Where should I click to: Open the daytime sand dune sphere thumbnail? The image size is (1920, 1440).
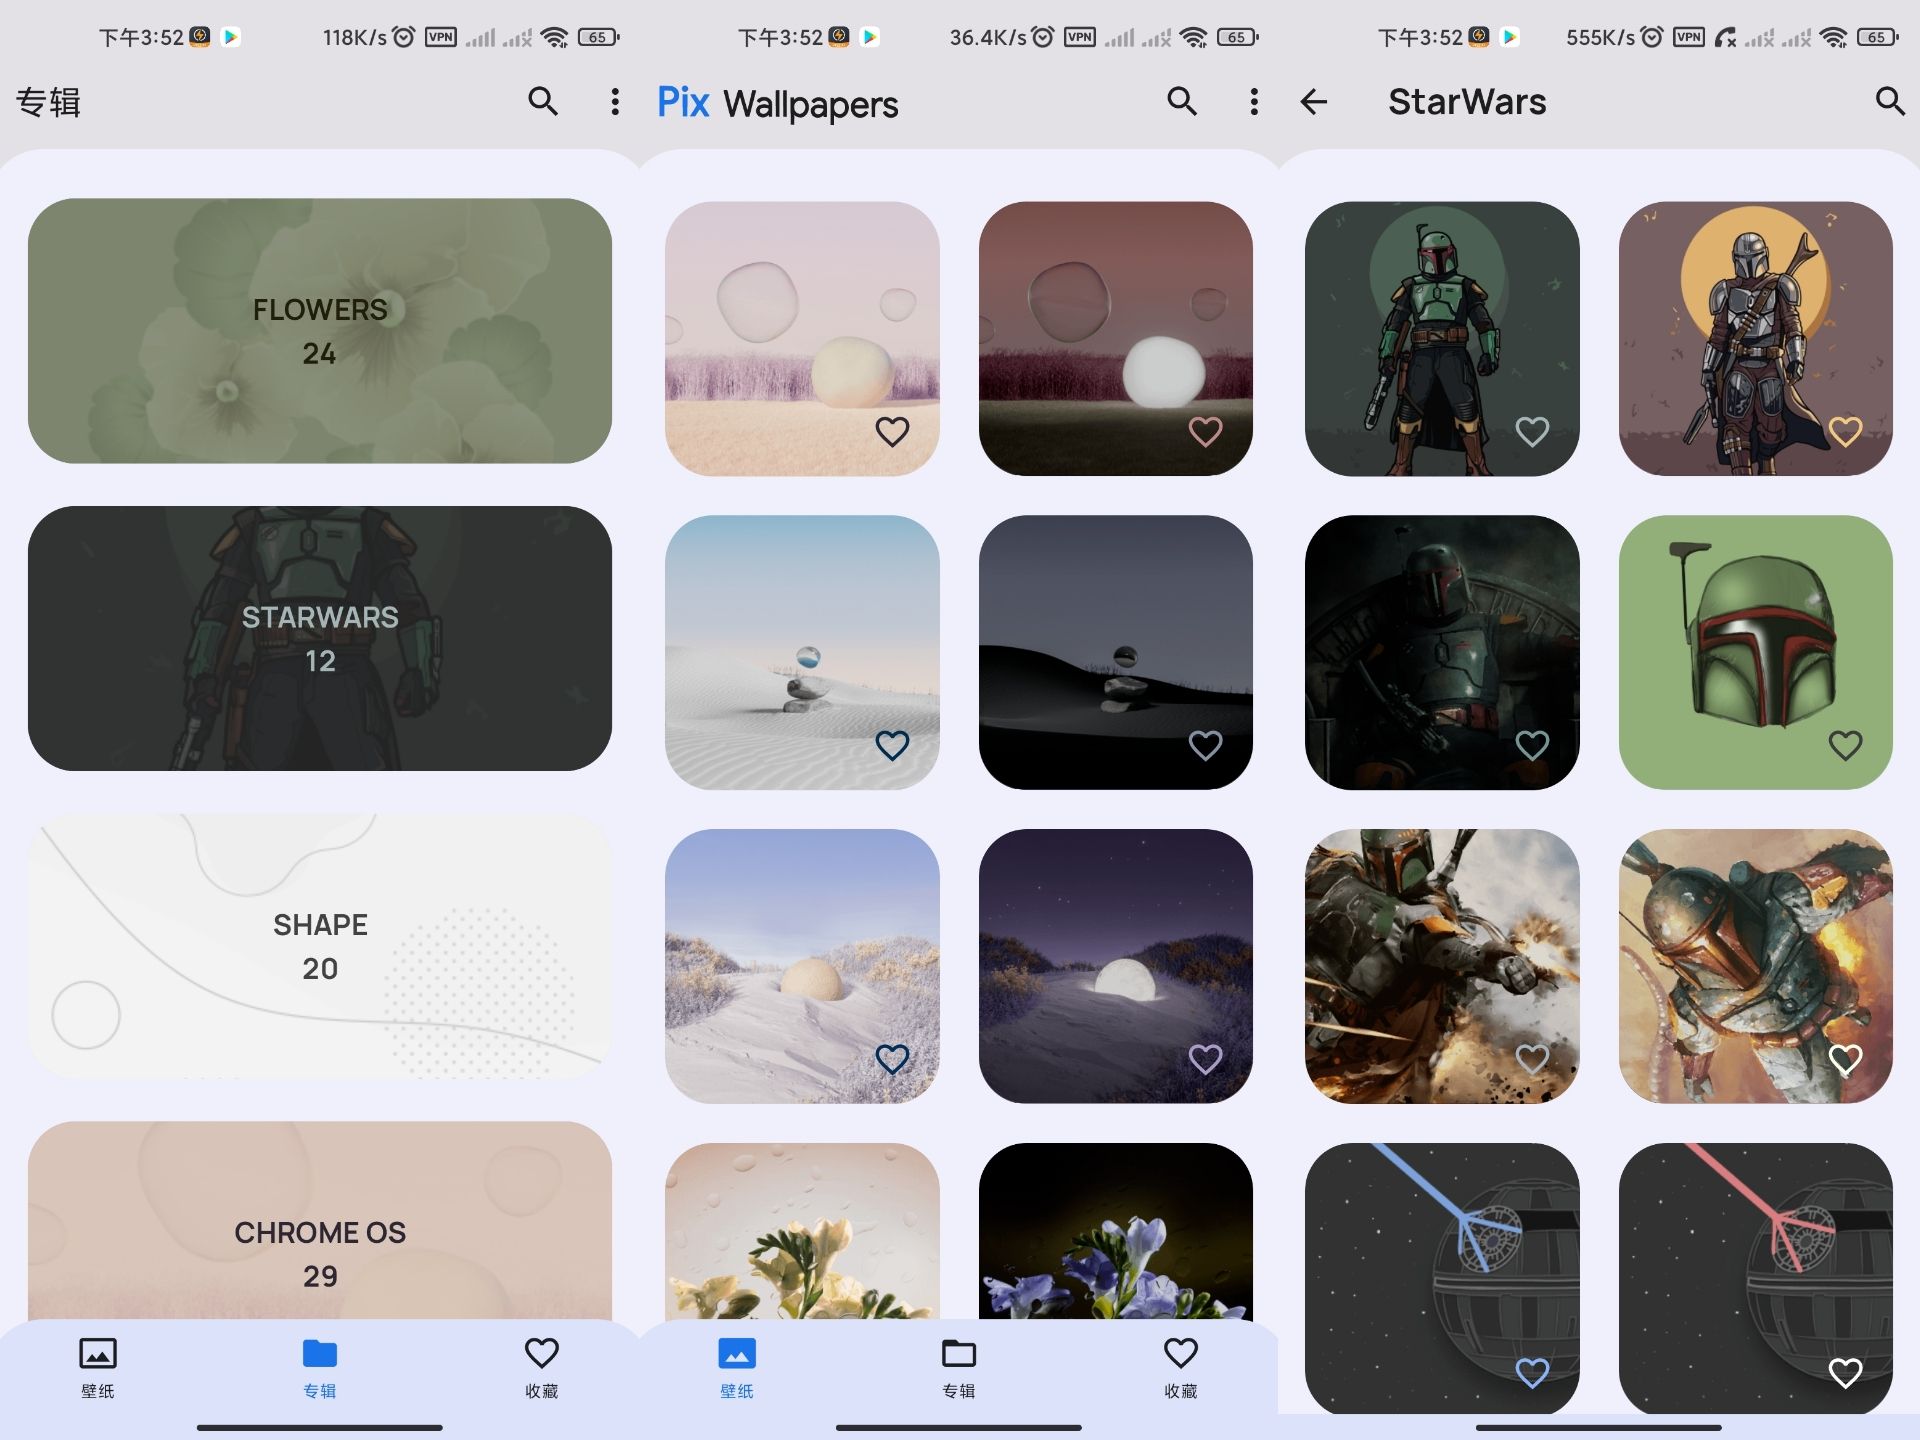click(802, 966)
